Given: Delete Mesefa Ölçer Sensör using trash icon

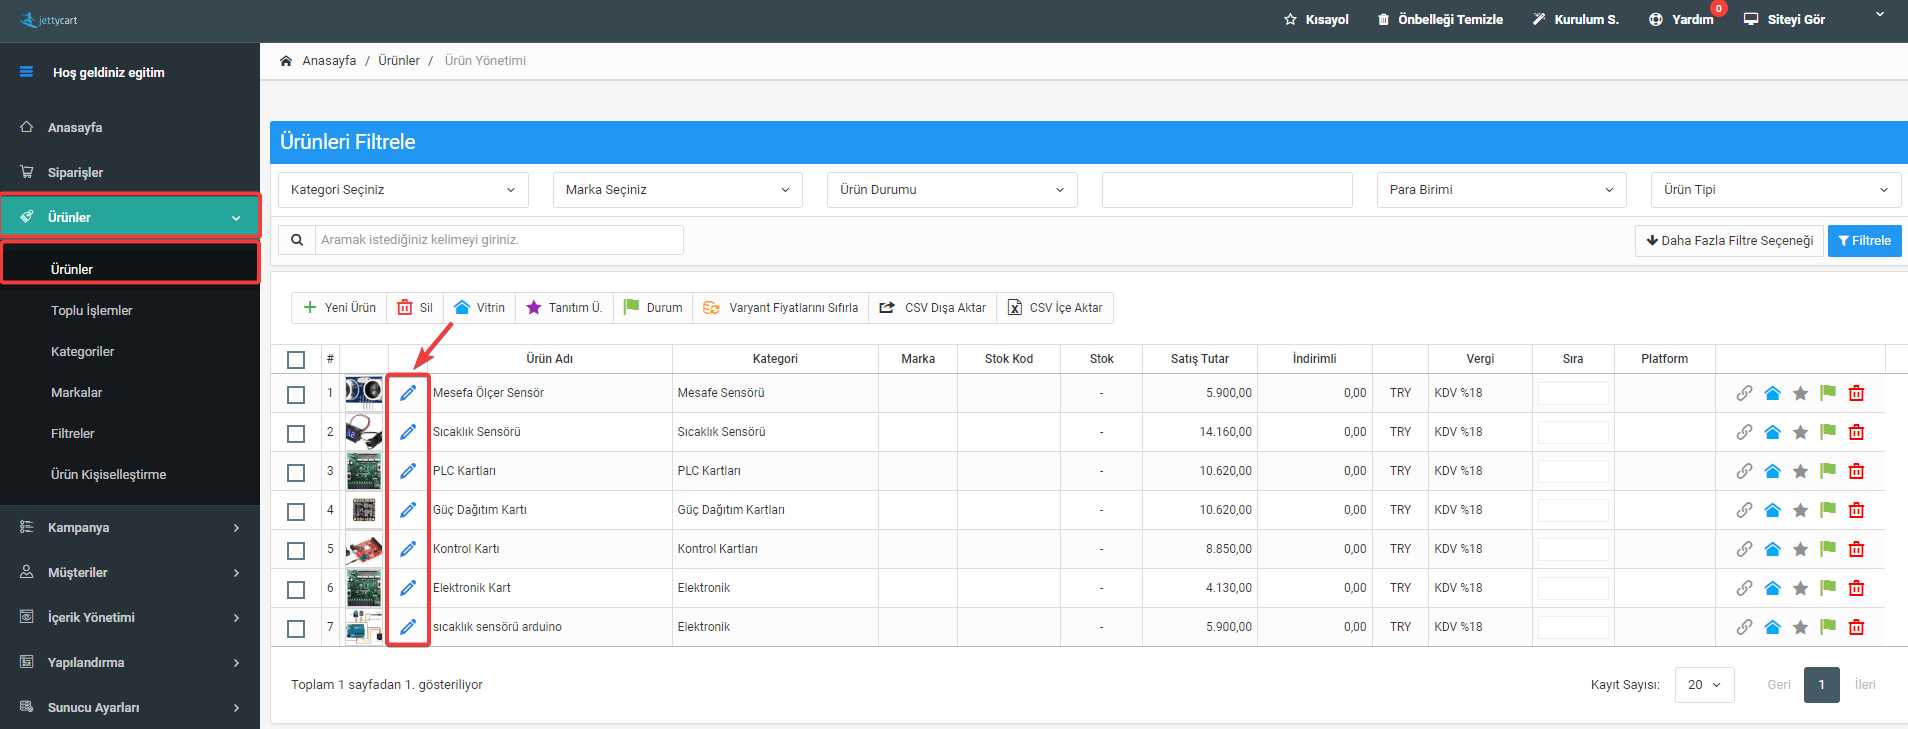Looking at the screenshot, I should (x=1856, y=393).
